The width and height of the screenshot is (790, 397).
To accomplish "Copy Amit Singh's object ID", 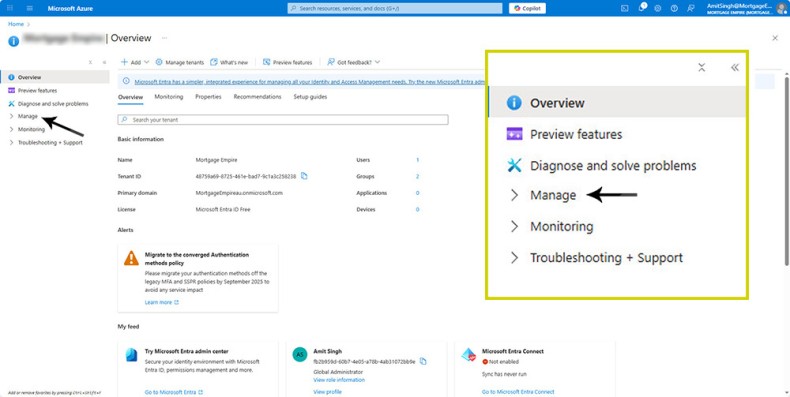I will point(423,361).
